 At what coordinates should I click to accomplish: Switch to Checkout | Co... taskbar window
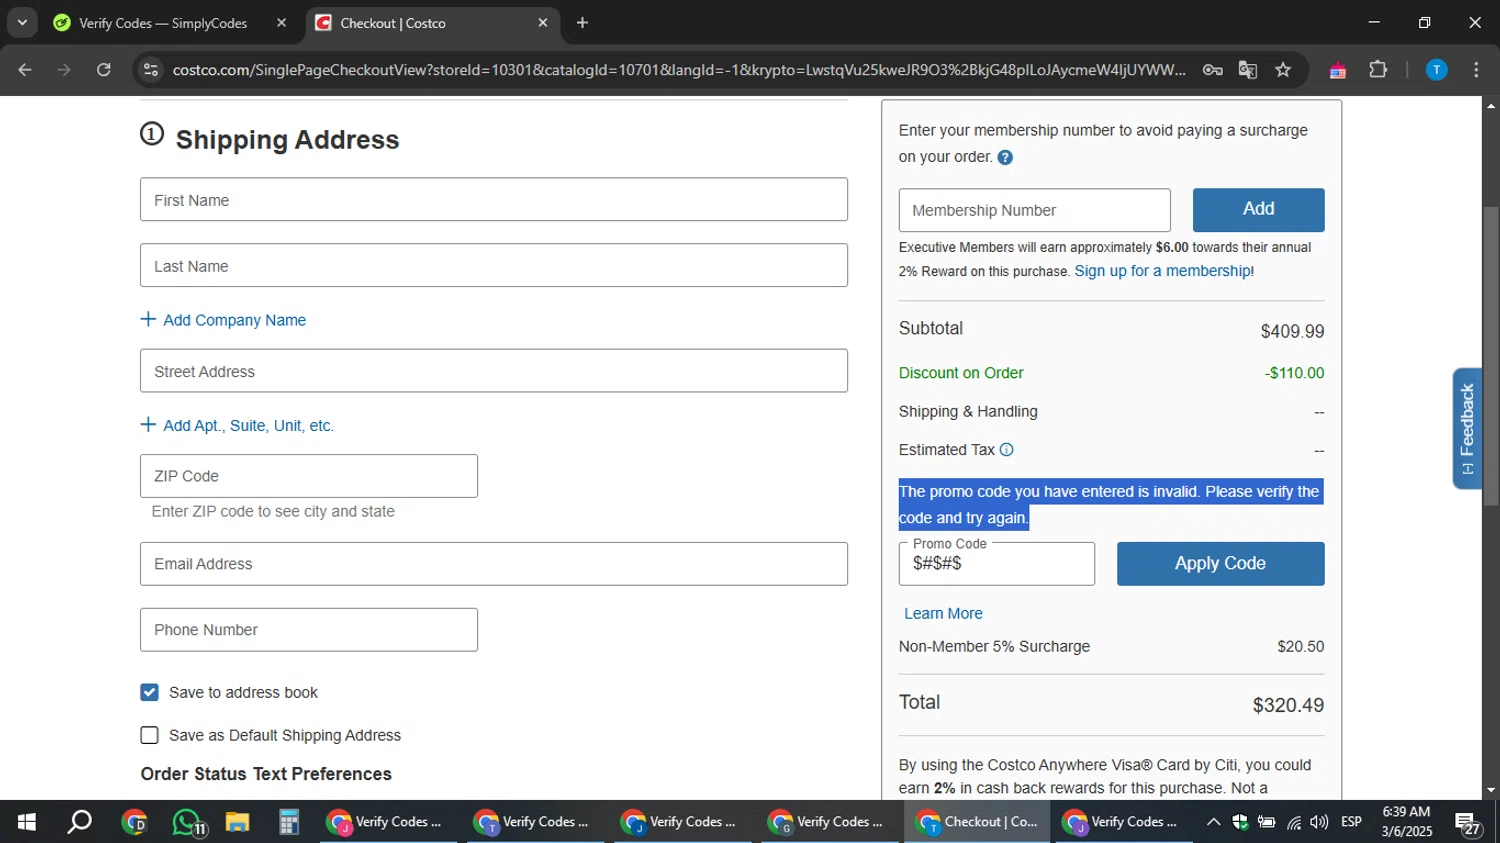pos(978,822)
